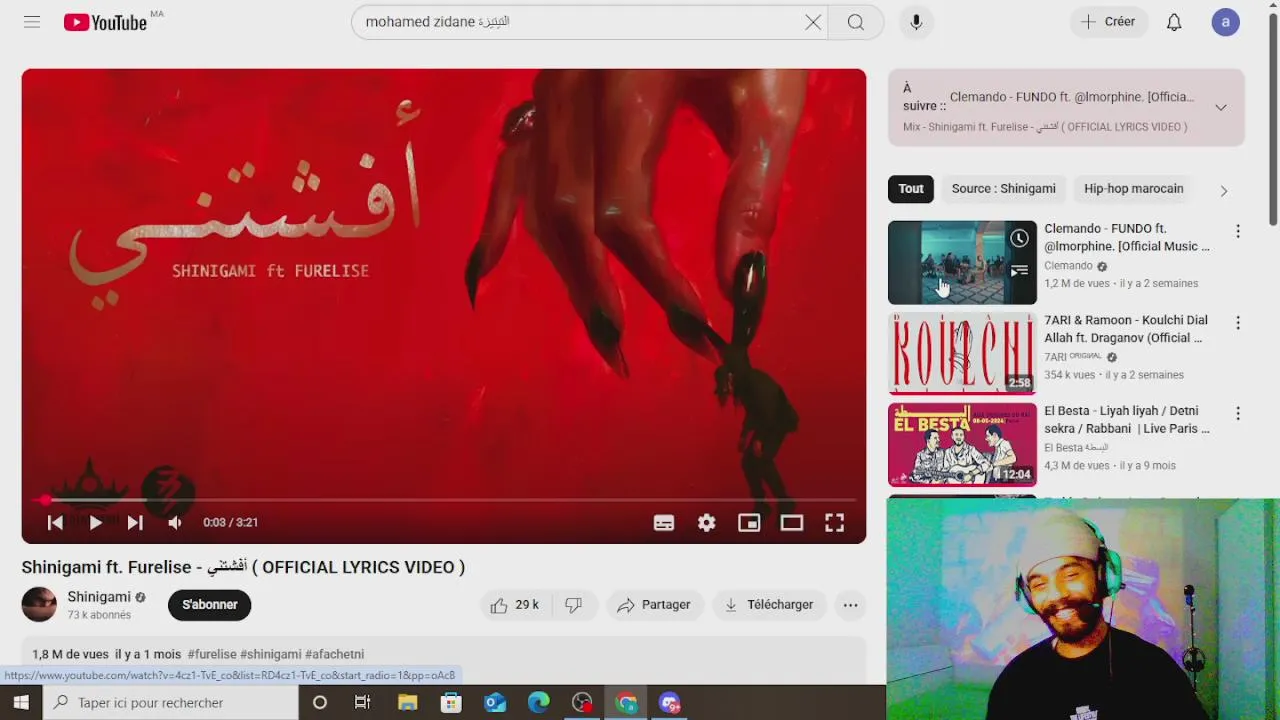Open El Besta Liyah liyah title
1280x720 pixels.
click(x=1127, y=420)
